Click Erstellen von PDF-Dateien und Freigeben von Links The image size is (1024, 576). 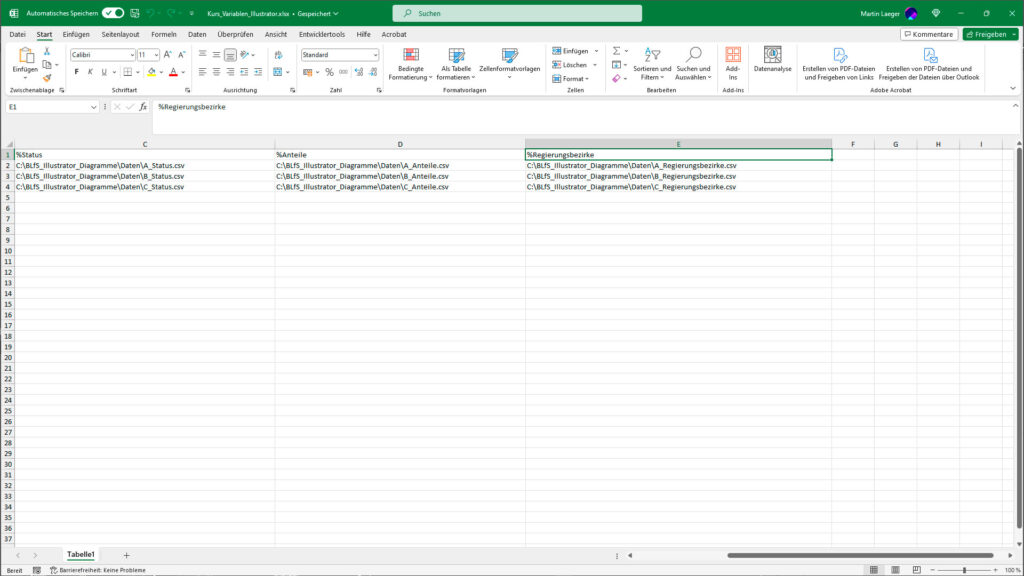839,64
